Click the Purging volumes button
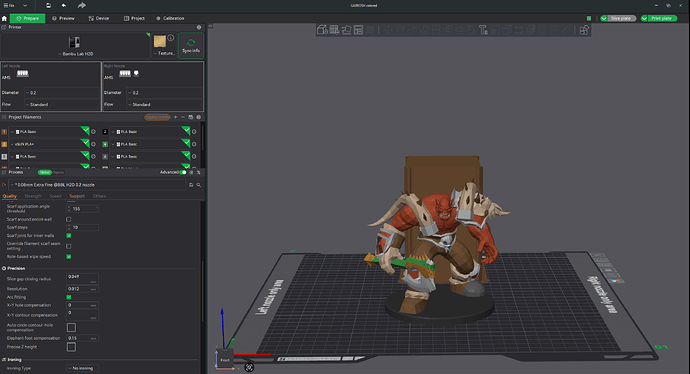 coord(157,117)
